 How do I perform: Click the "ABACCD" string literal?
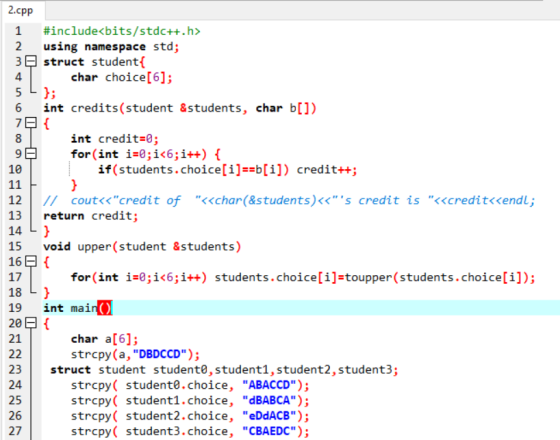click(269, 385)
